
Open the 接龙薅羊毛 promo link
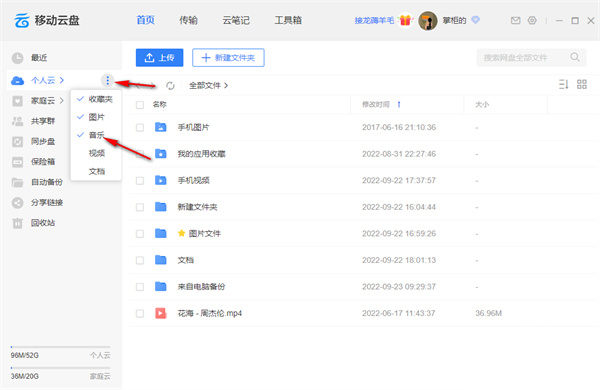point(374,20)
